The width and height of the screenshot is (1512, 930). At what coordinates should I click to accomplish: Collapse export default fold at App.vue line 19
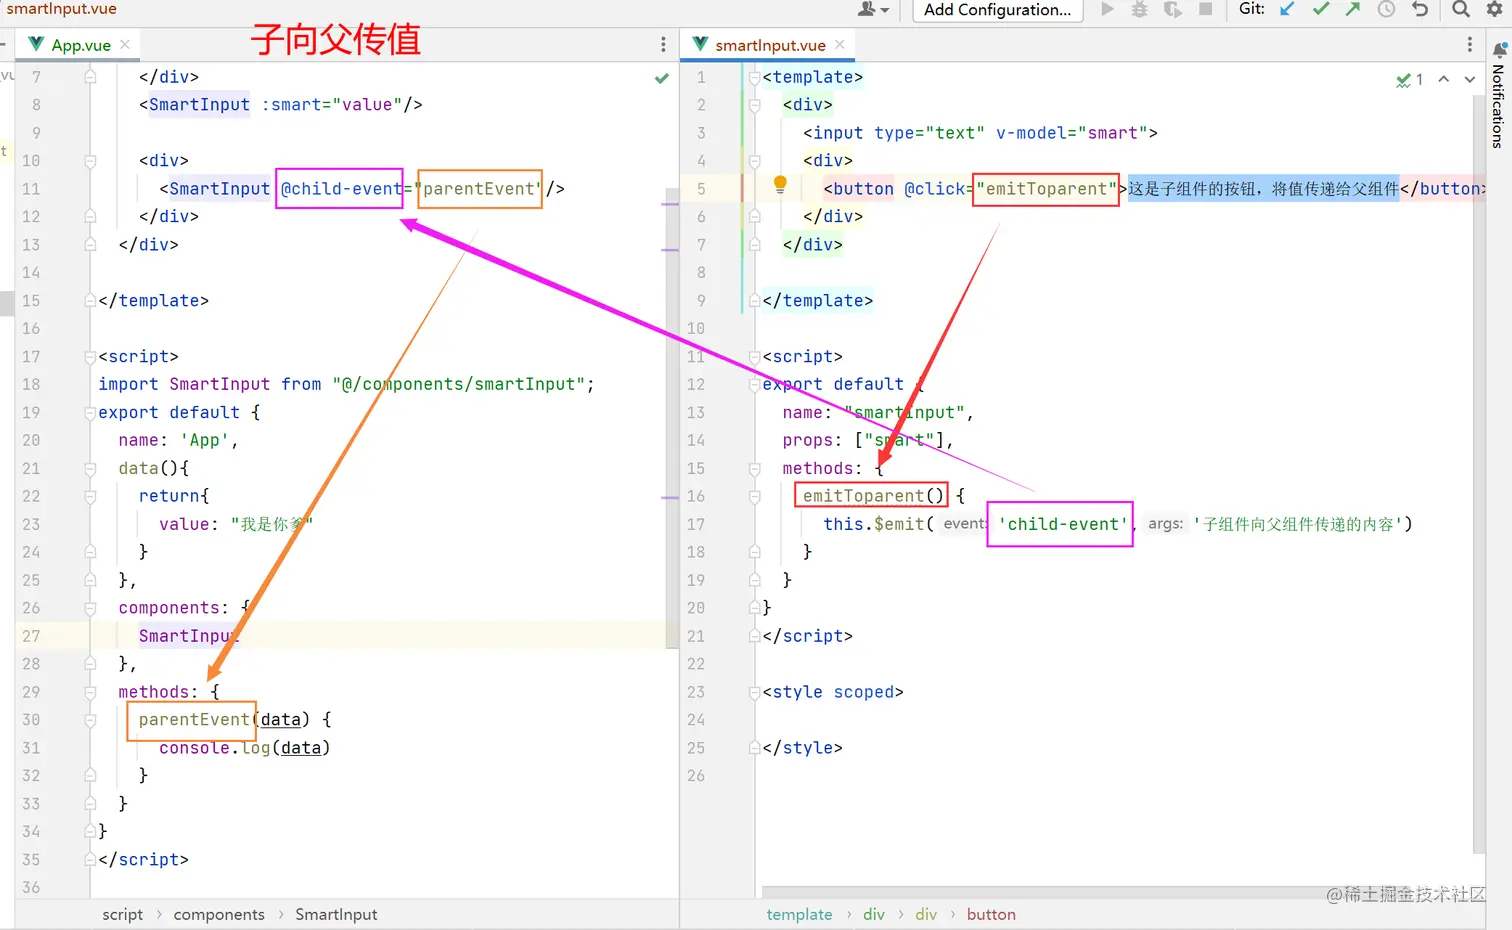[90, 412]
